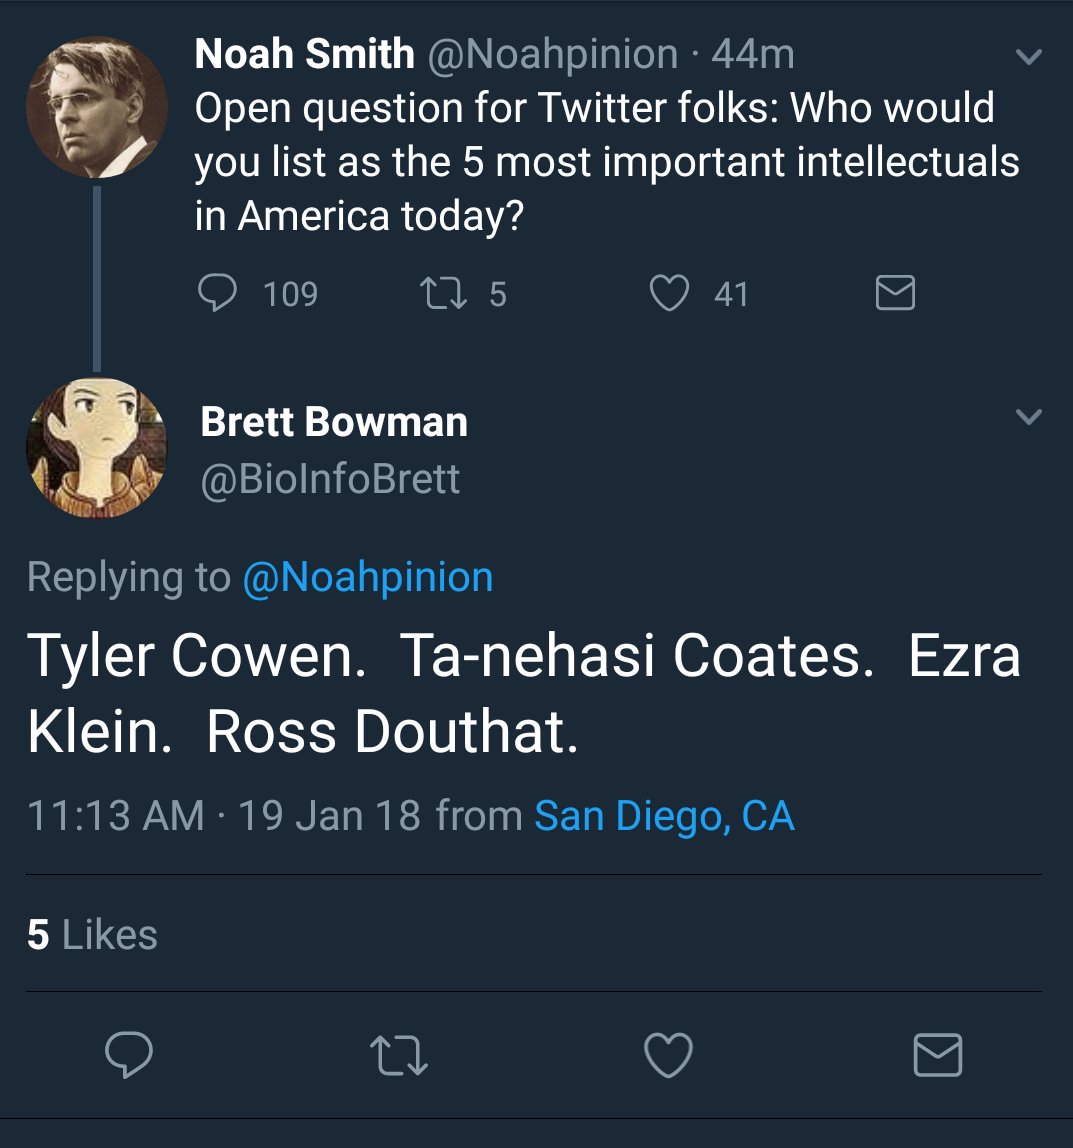
Task: Click the @Noahpinion mention link
Action: (x=367, y=577)
